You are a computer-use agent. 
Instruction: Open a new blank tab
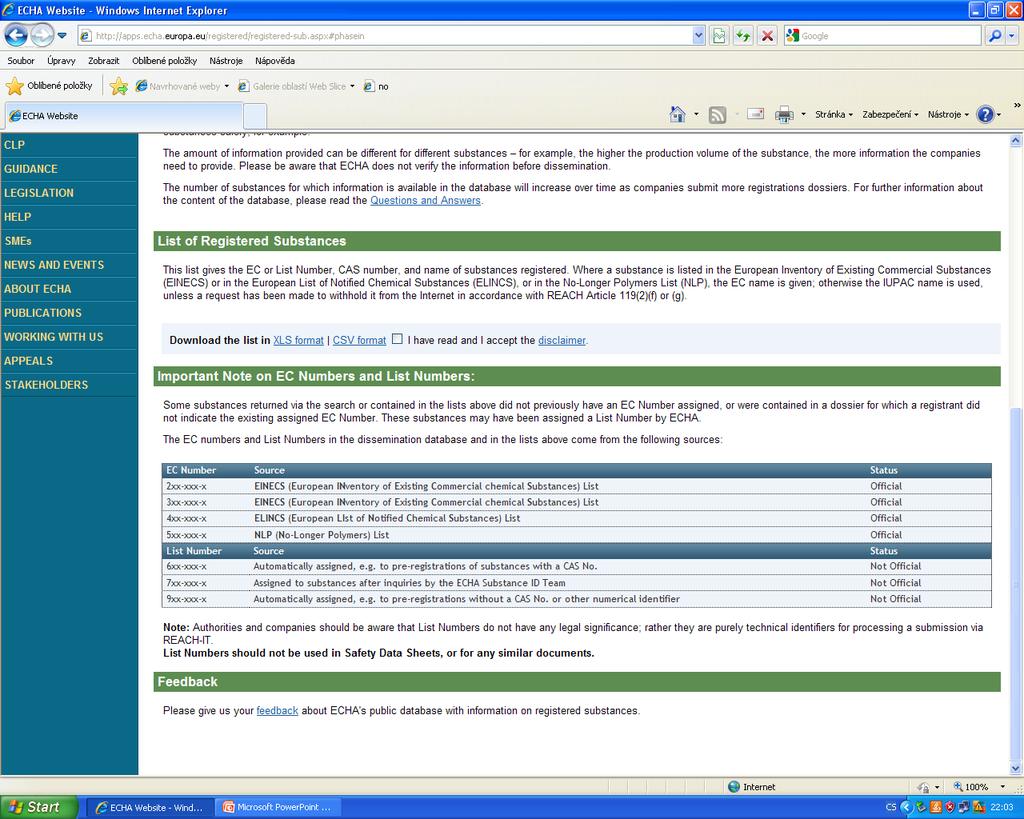255,116
